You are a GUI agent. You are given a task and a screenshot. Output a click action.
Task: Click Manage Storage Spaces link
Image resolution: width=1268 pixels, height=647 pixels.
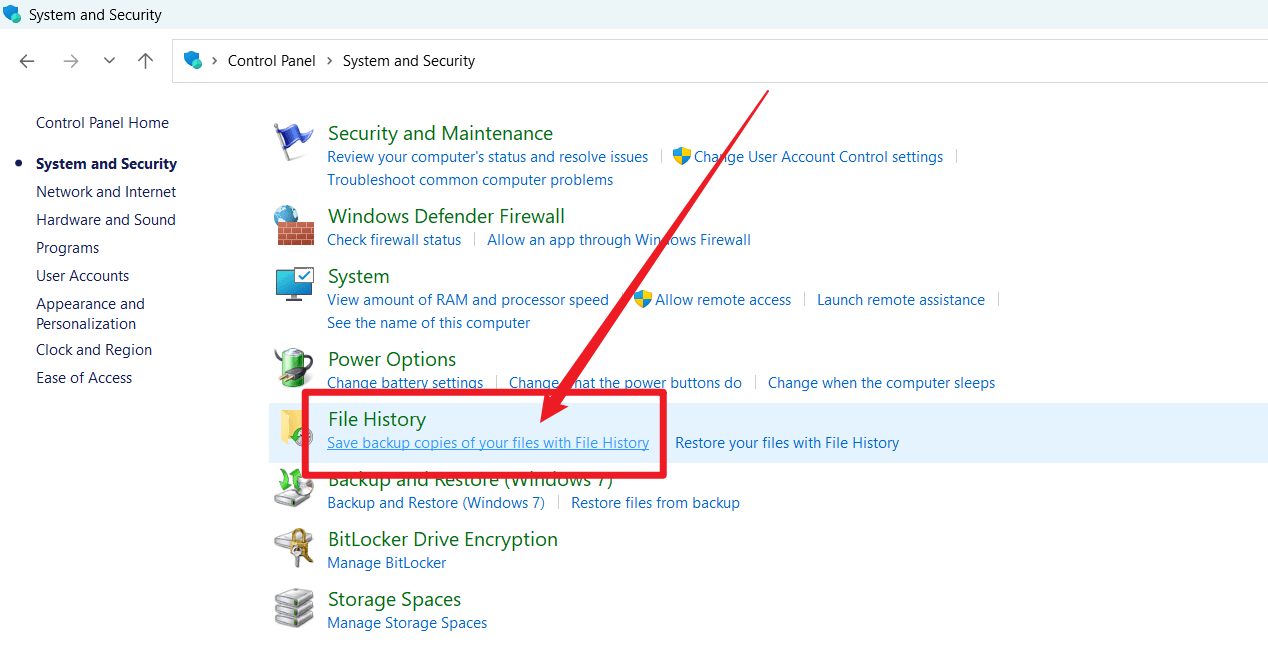coord(407,623)
